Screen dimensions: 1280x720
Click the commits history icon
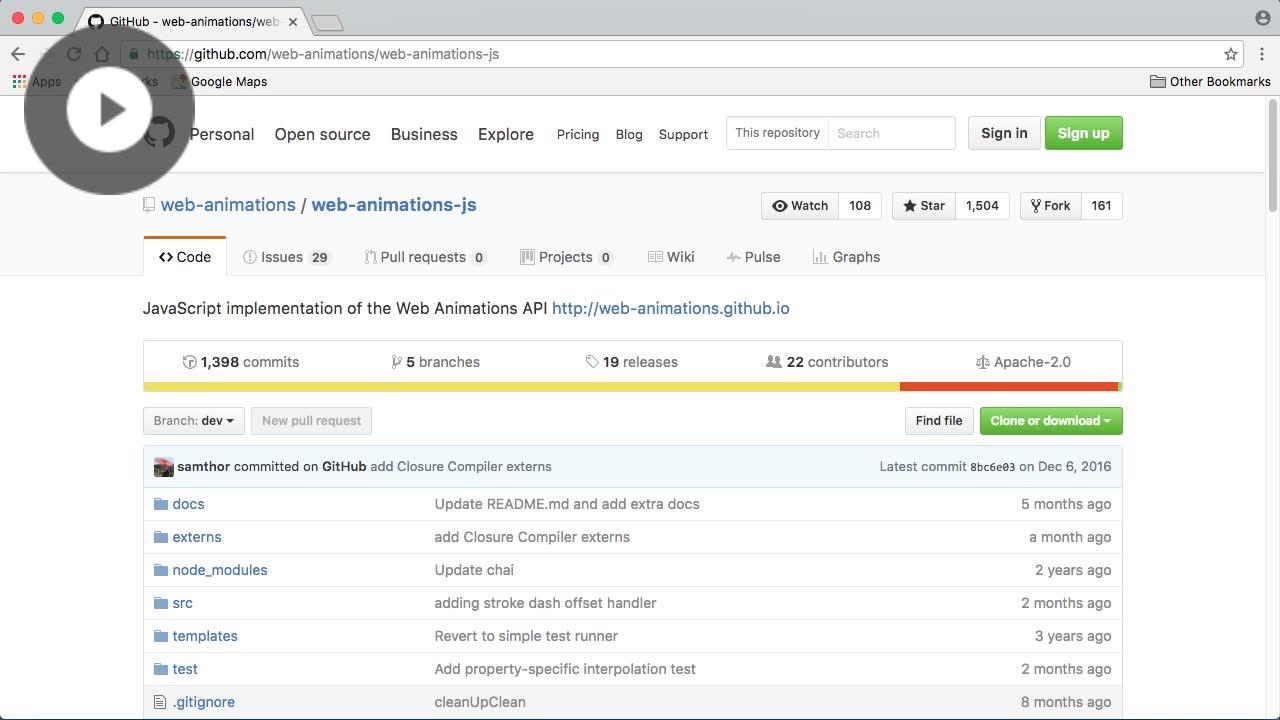[189, 362]
